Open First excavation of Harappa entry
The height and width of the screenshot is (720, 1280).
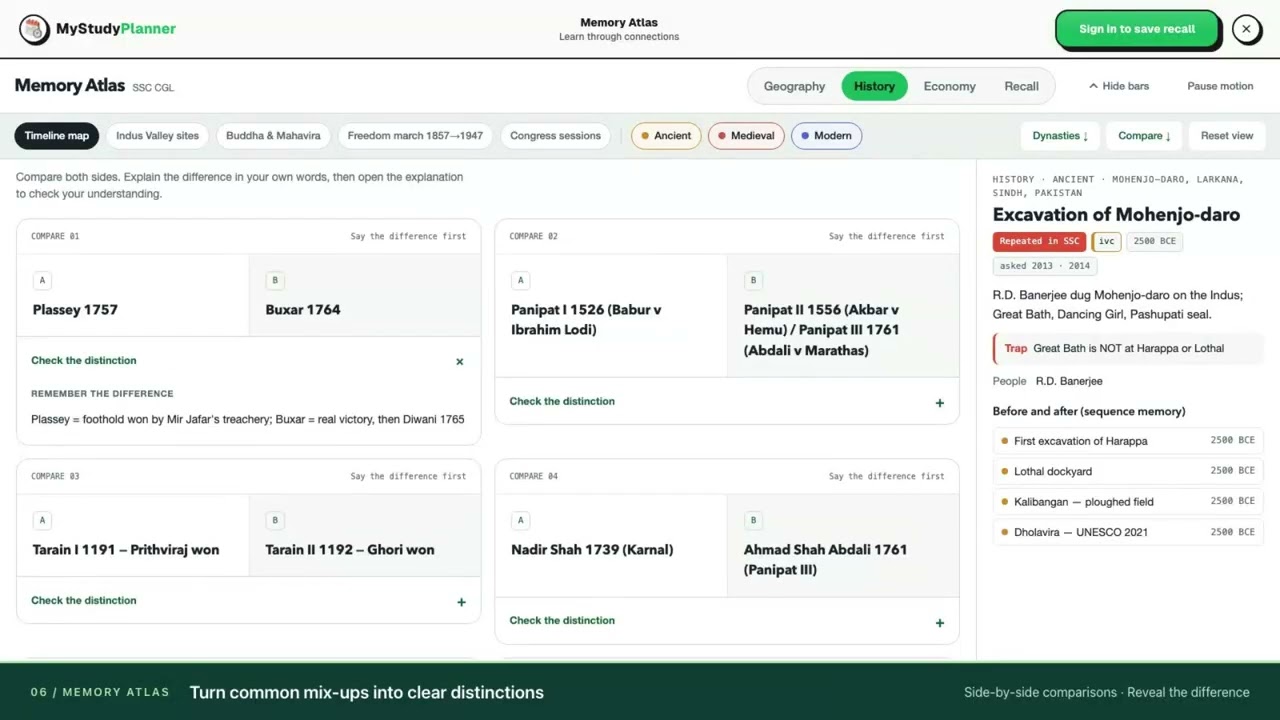tap(1128, 441)
